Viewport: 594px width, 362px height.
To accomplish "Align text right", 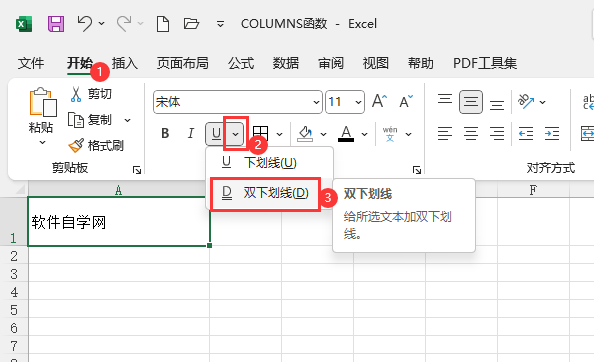I will (x=497, y=134).
